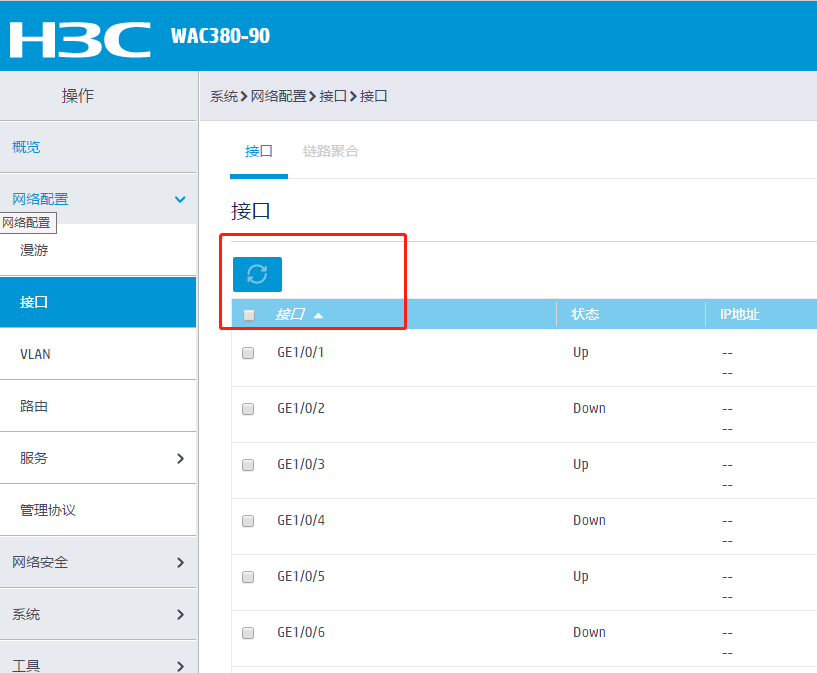This screenshot has width=817, height=673.
Task: Click the Down status of GE1/0/2
Action: tap(589, 408)
